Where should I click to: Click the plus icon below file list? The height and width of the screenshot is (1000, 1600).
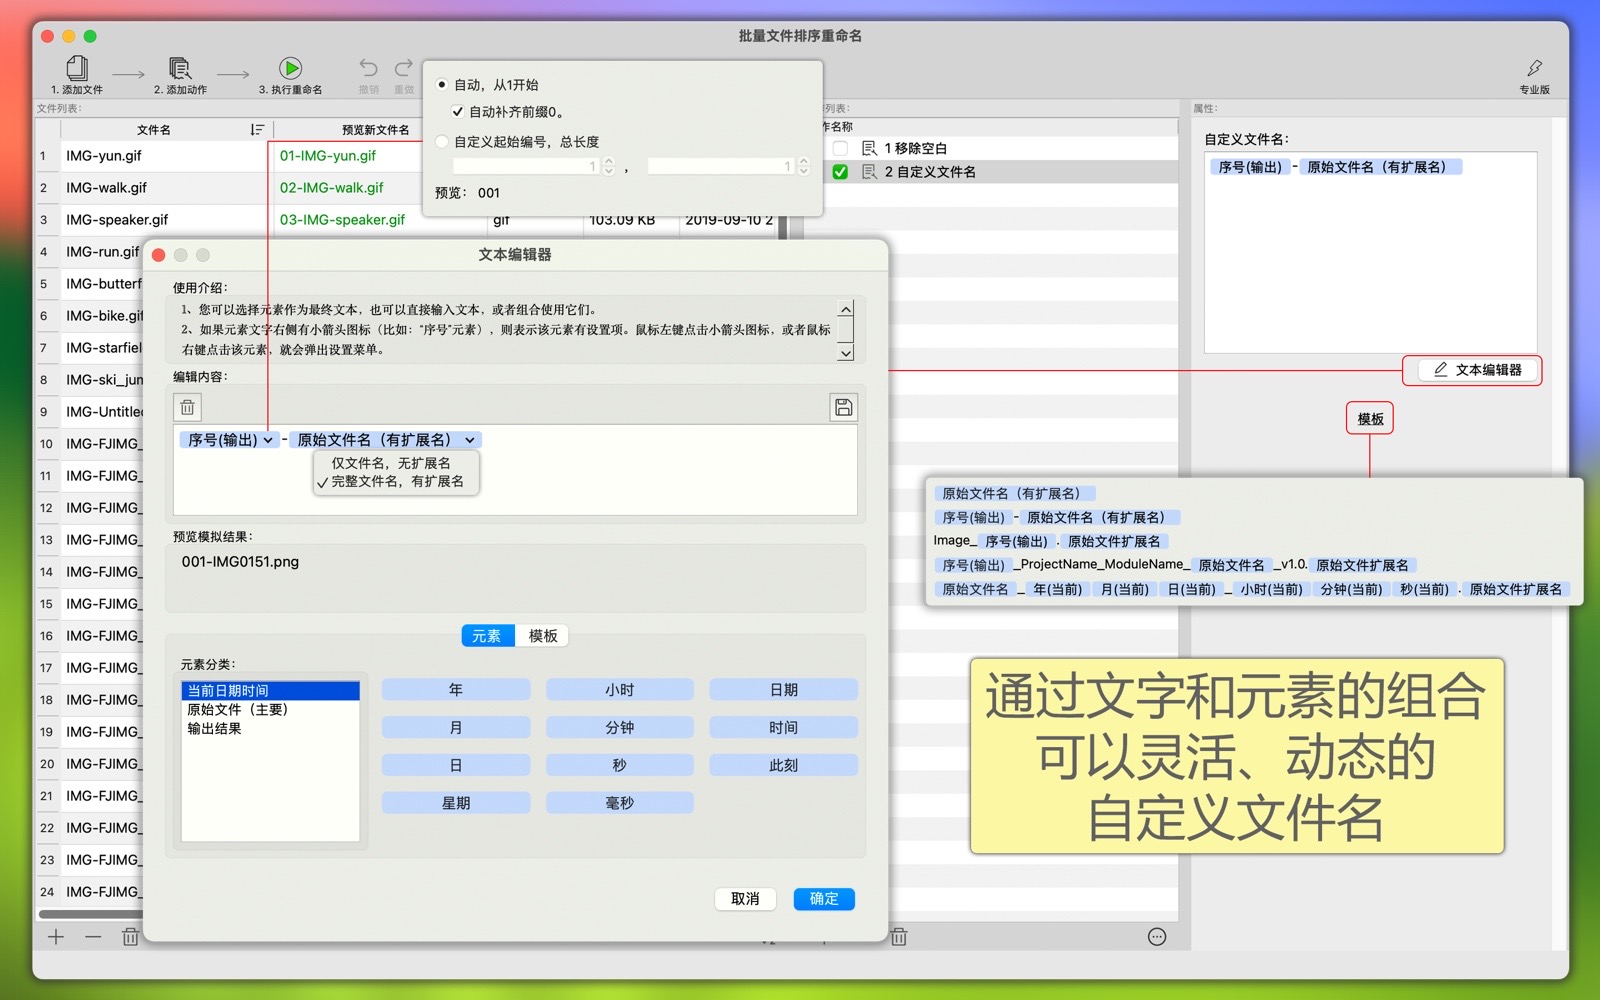click(x=56, y=937)
